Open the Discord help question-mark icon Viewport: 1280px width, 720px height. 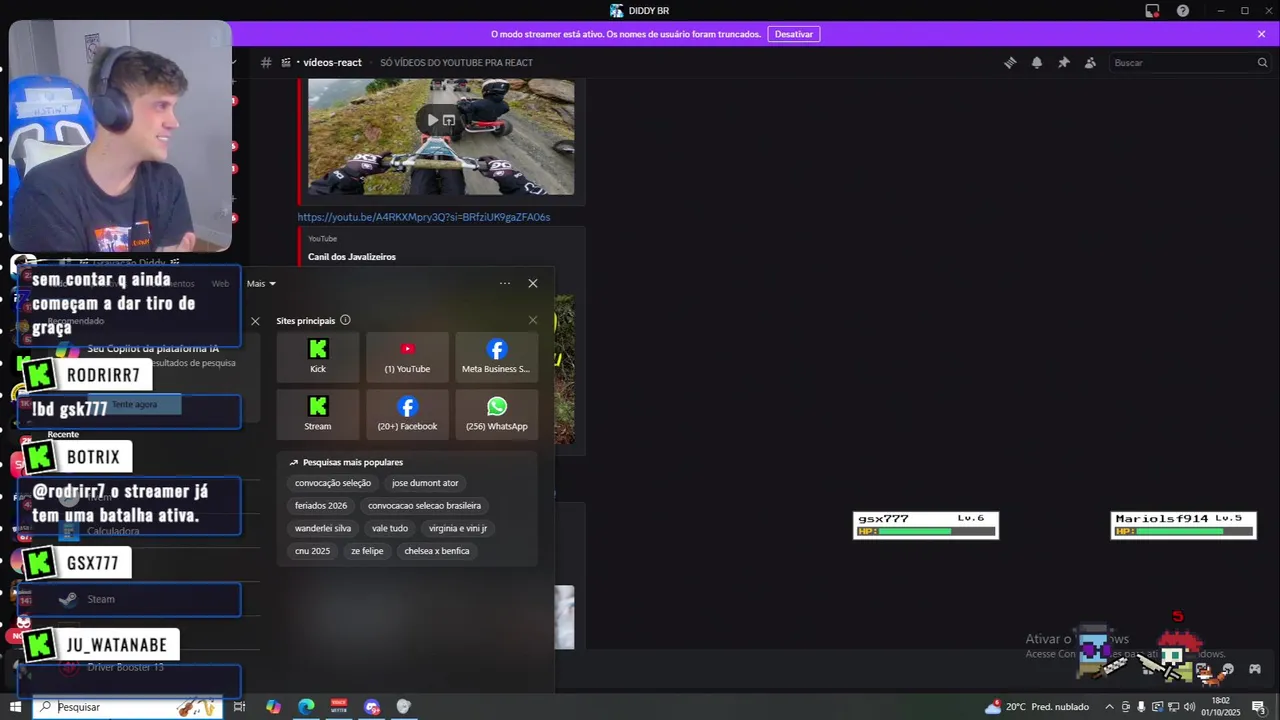coord(1183,11)
